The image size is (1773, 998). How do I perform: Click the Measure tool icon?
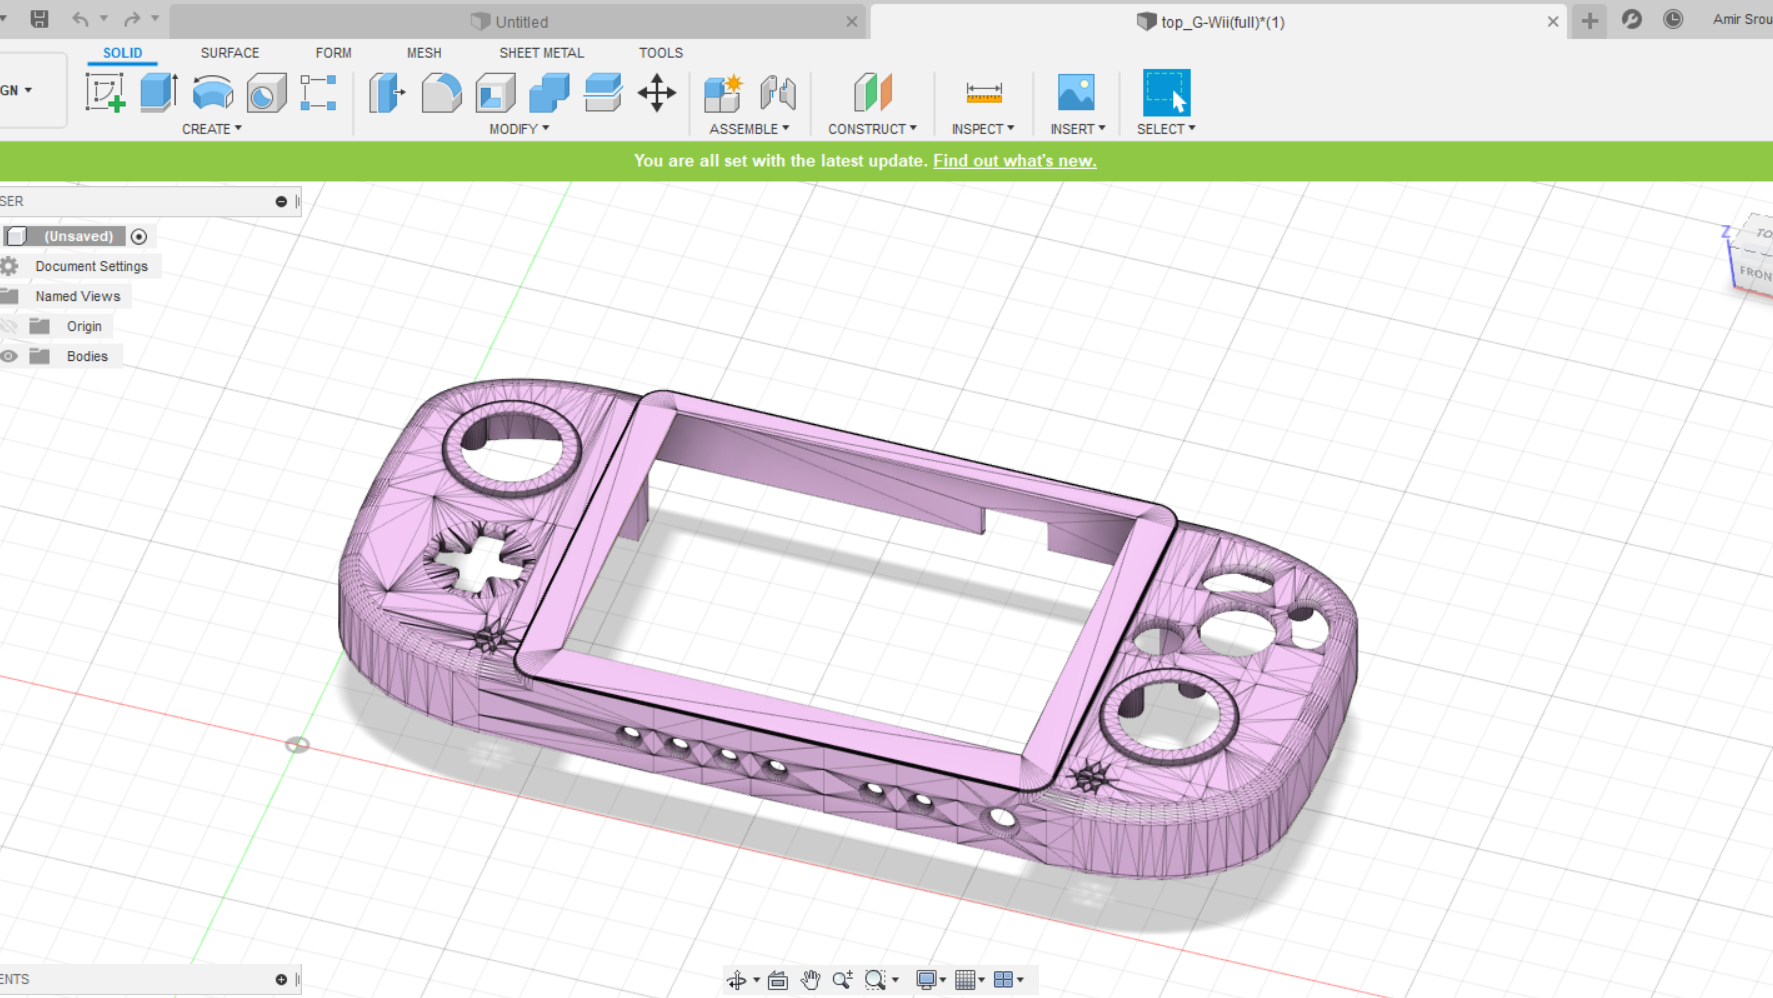[x=984, y=93]
